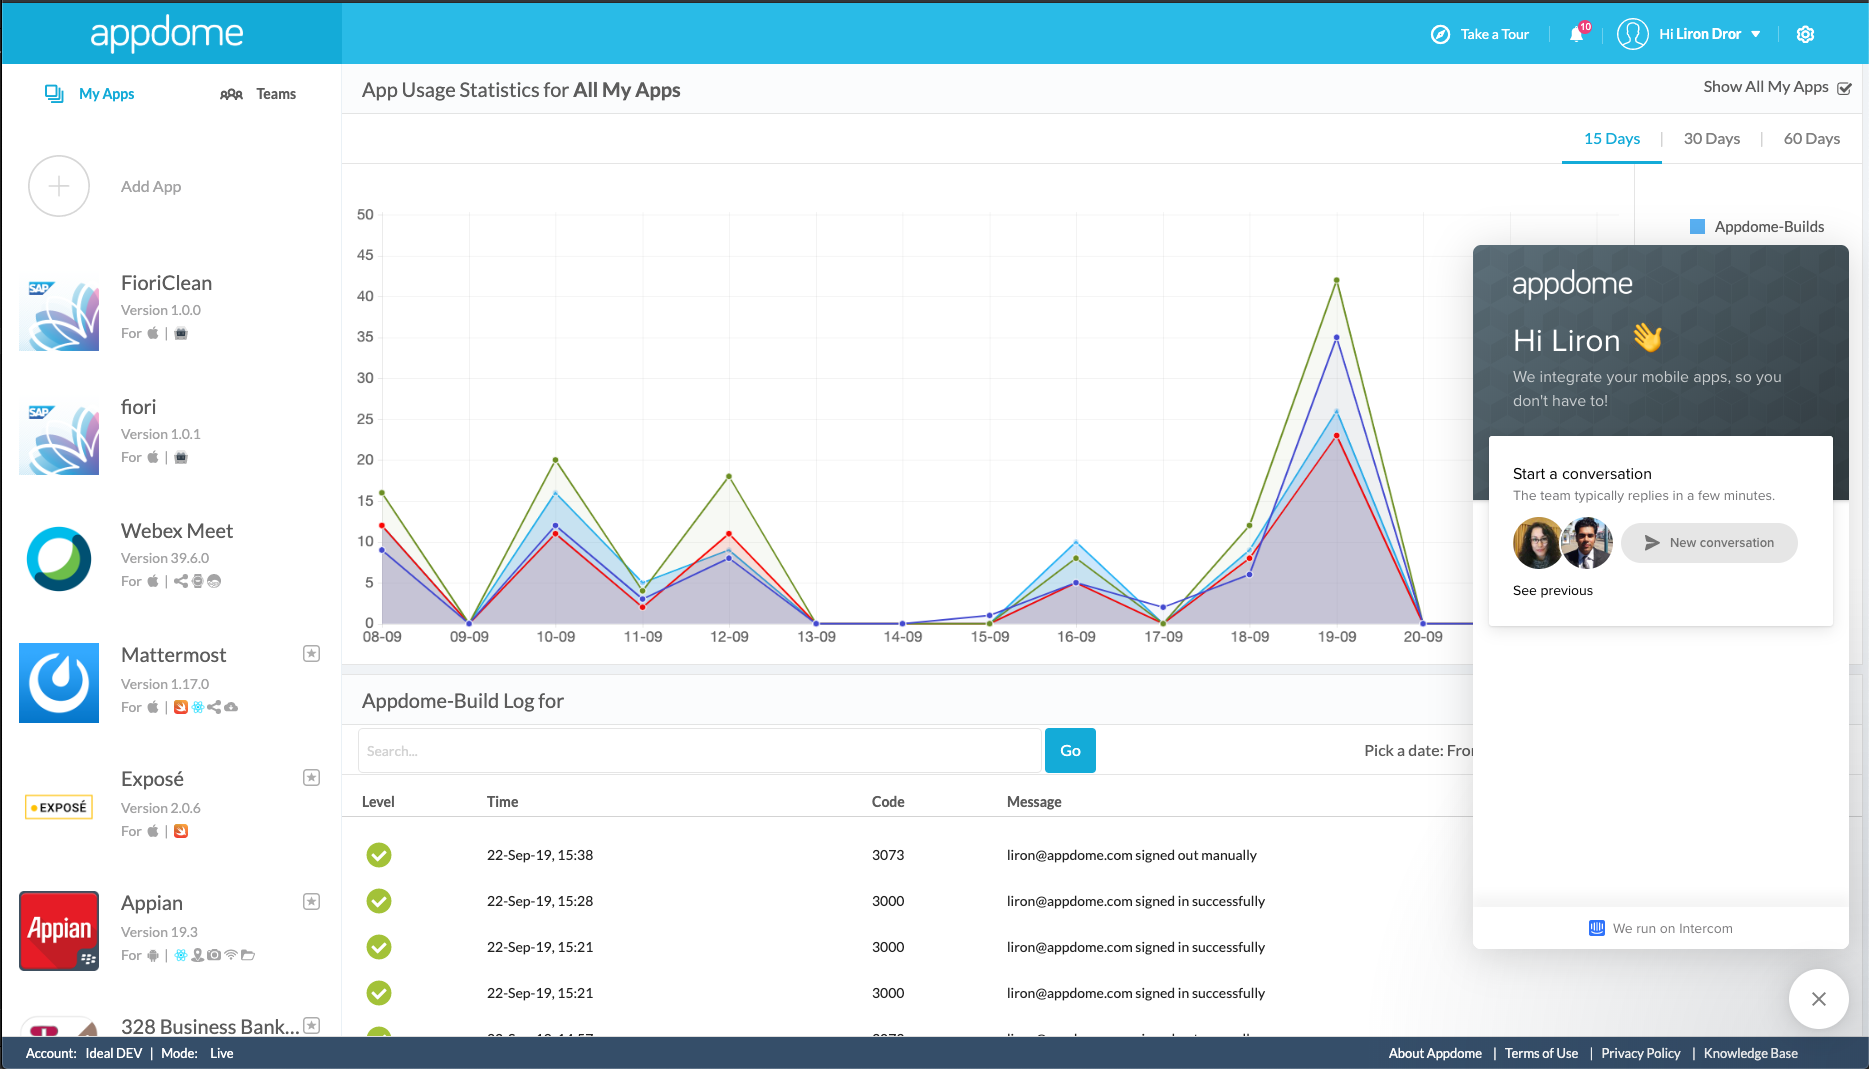Screen dimensions: 1869x1069
Task: Click Appian wifi feature icon
Action: [231, 955]
